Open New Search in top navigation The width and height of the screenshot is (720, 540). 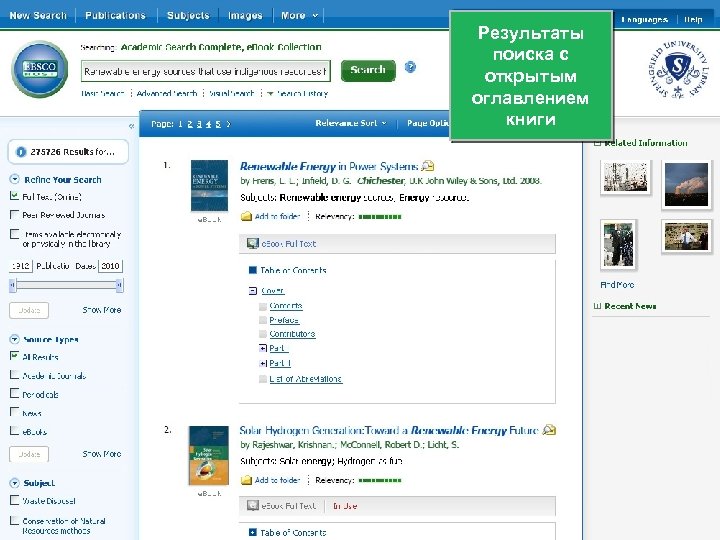(38, 15)
